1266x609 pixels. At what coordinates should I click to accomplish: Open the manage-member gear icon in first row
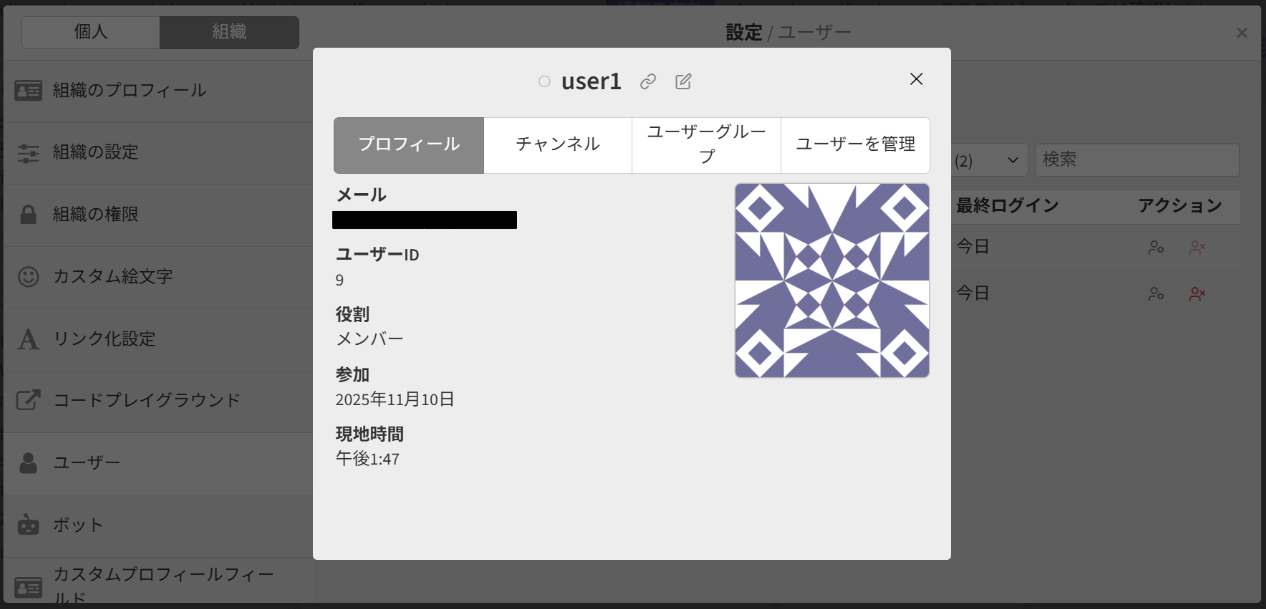(x=1156, y=247)
